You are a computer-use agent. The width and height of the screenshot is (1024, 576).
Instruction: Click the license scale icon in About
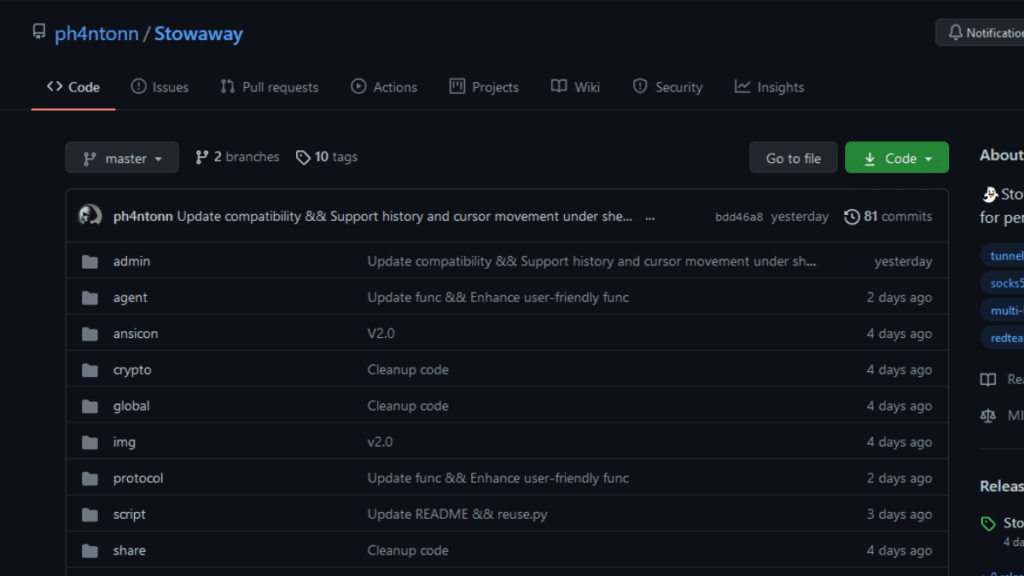[x=988, y=415]
